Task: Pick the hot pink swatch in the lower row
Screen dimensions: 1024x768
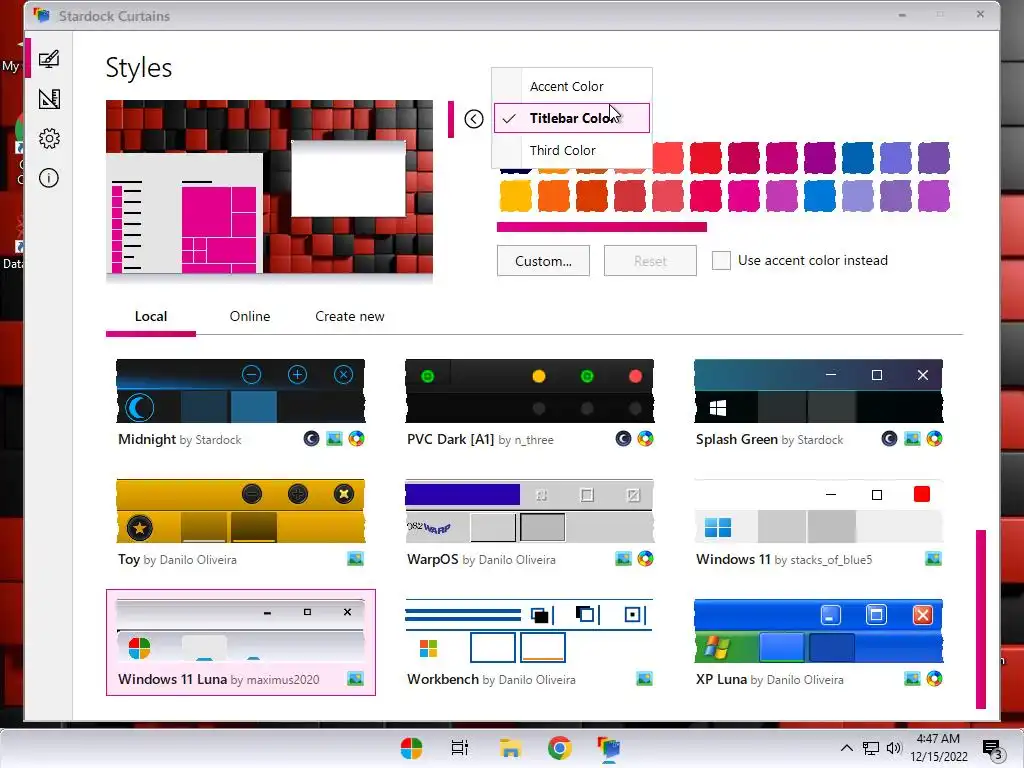Action: coord(743,196)
